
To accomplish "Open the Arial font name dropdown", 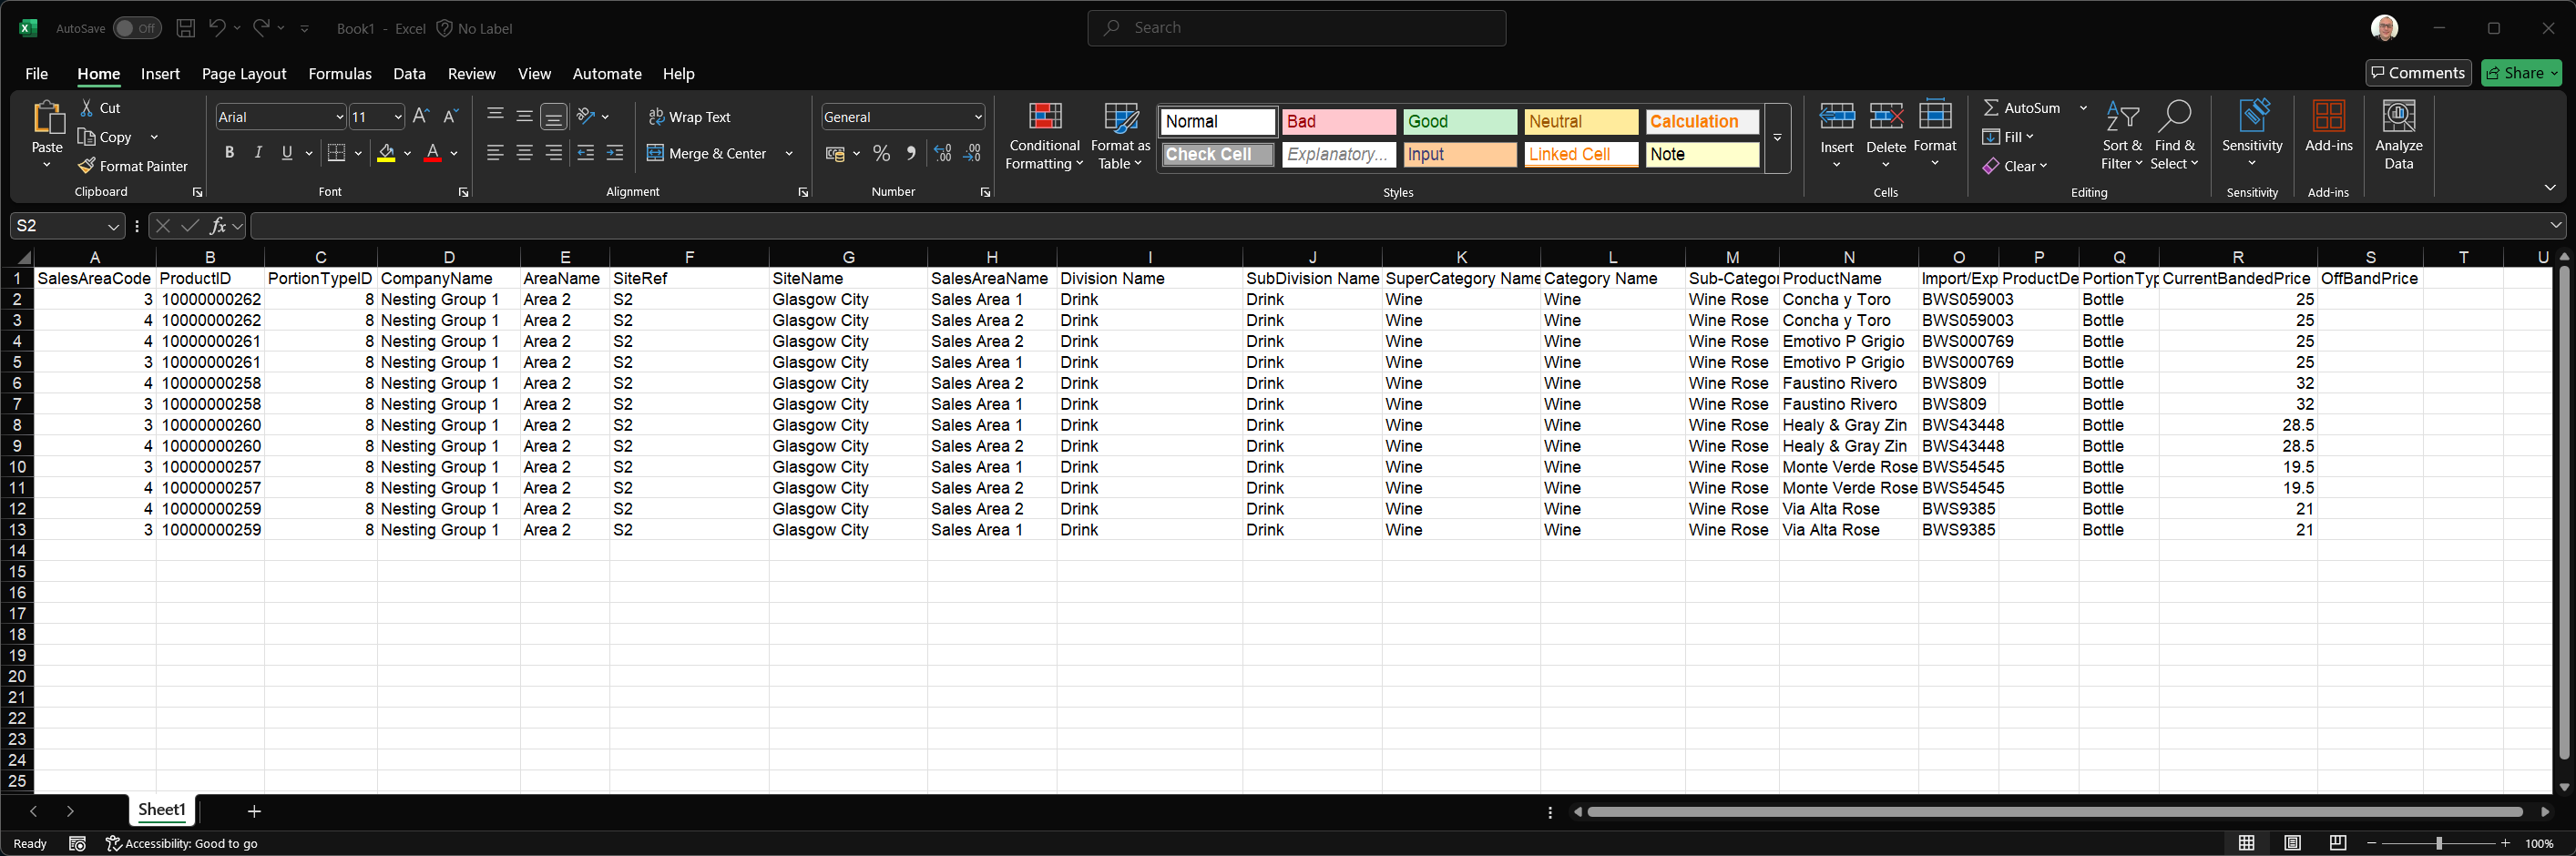I will pos(339,117).
